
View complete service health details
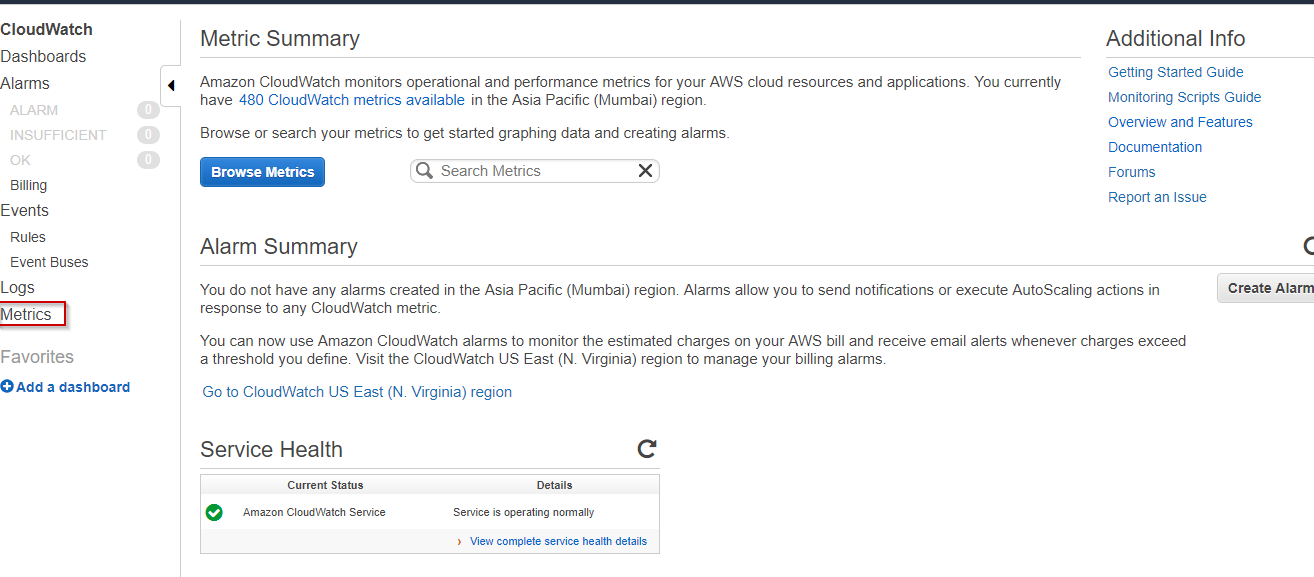tap(558, 541)
